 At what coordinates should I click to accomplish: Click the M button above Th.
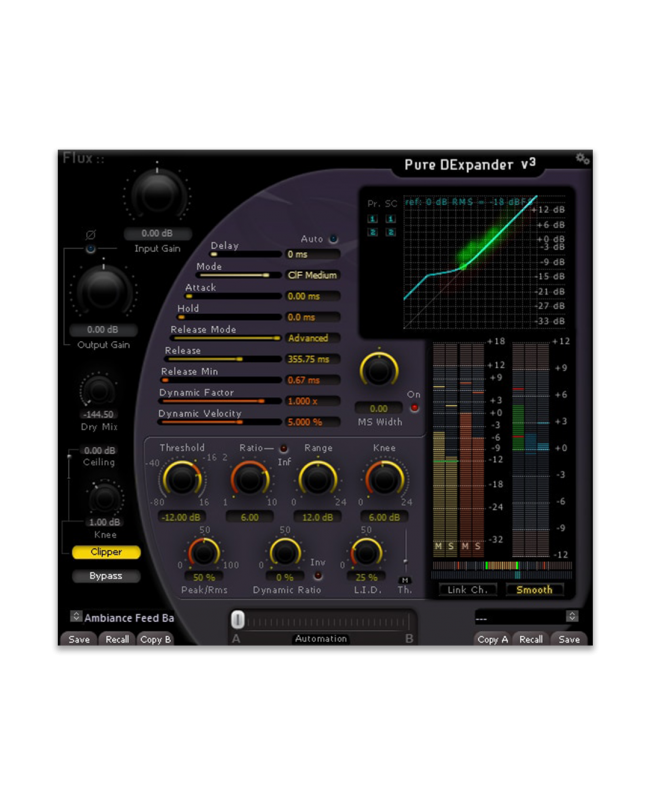(405, 580)
